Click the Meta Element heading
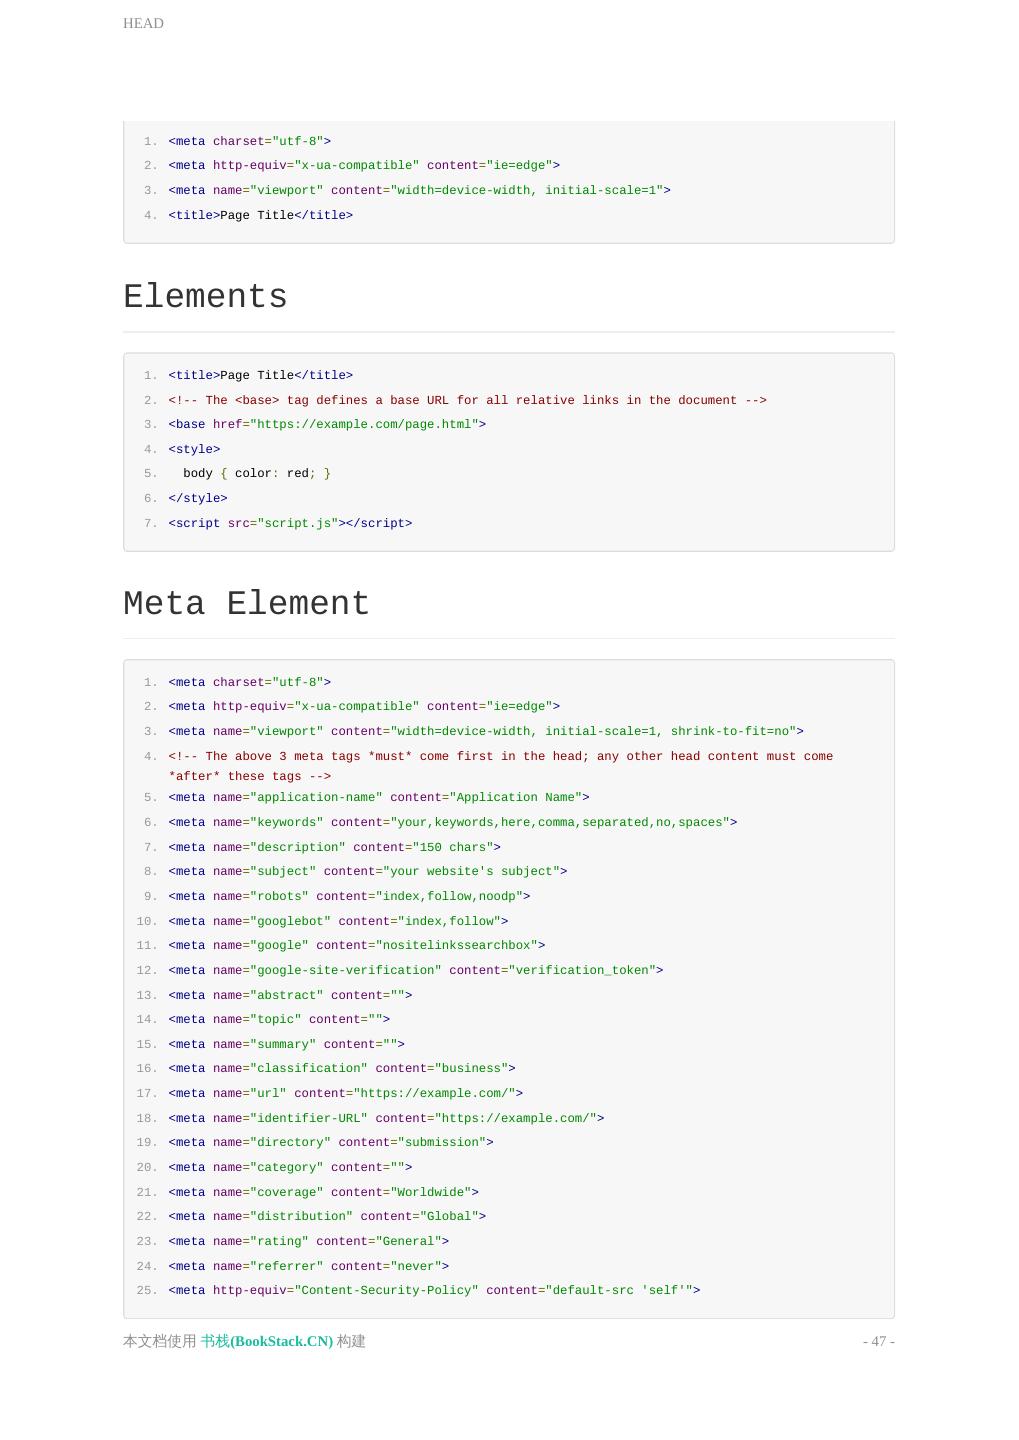 pyautogui.click(x=246, y=604)
